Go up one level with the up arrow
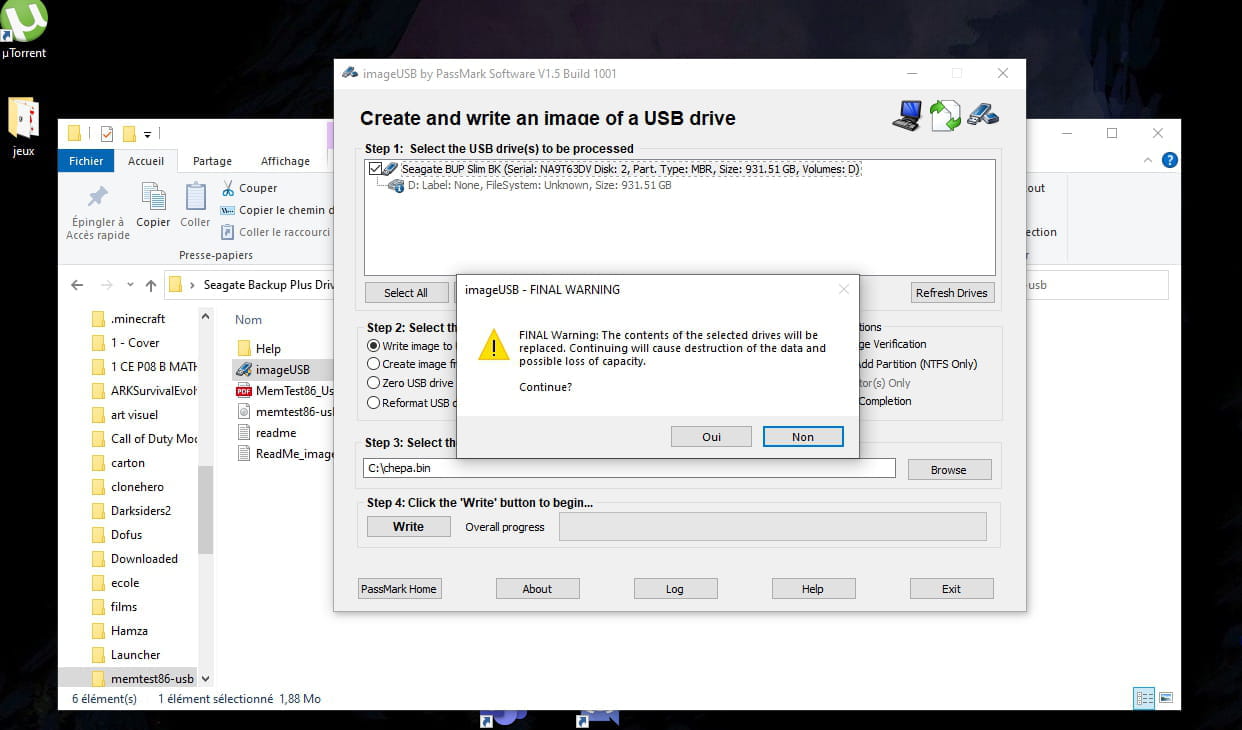The image size is (1242, 730). tap(150, 285)
